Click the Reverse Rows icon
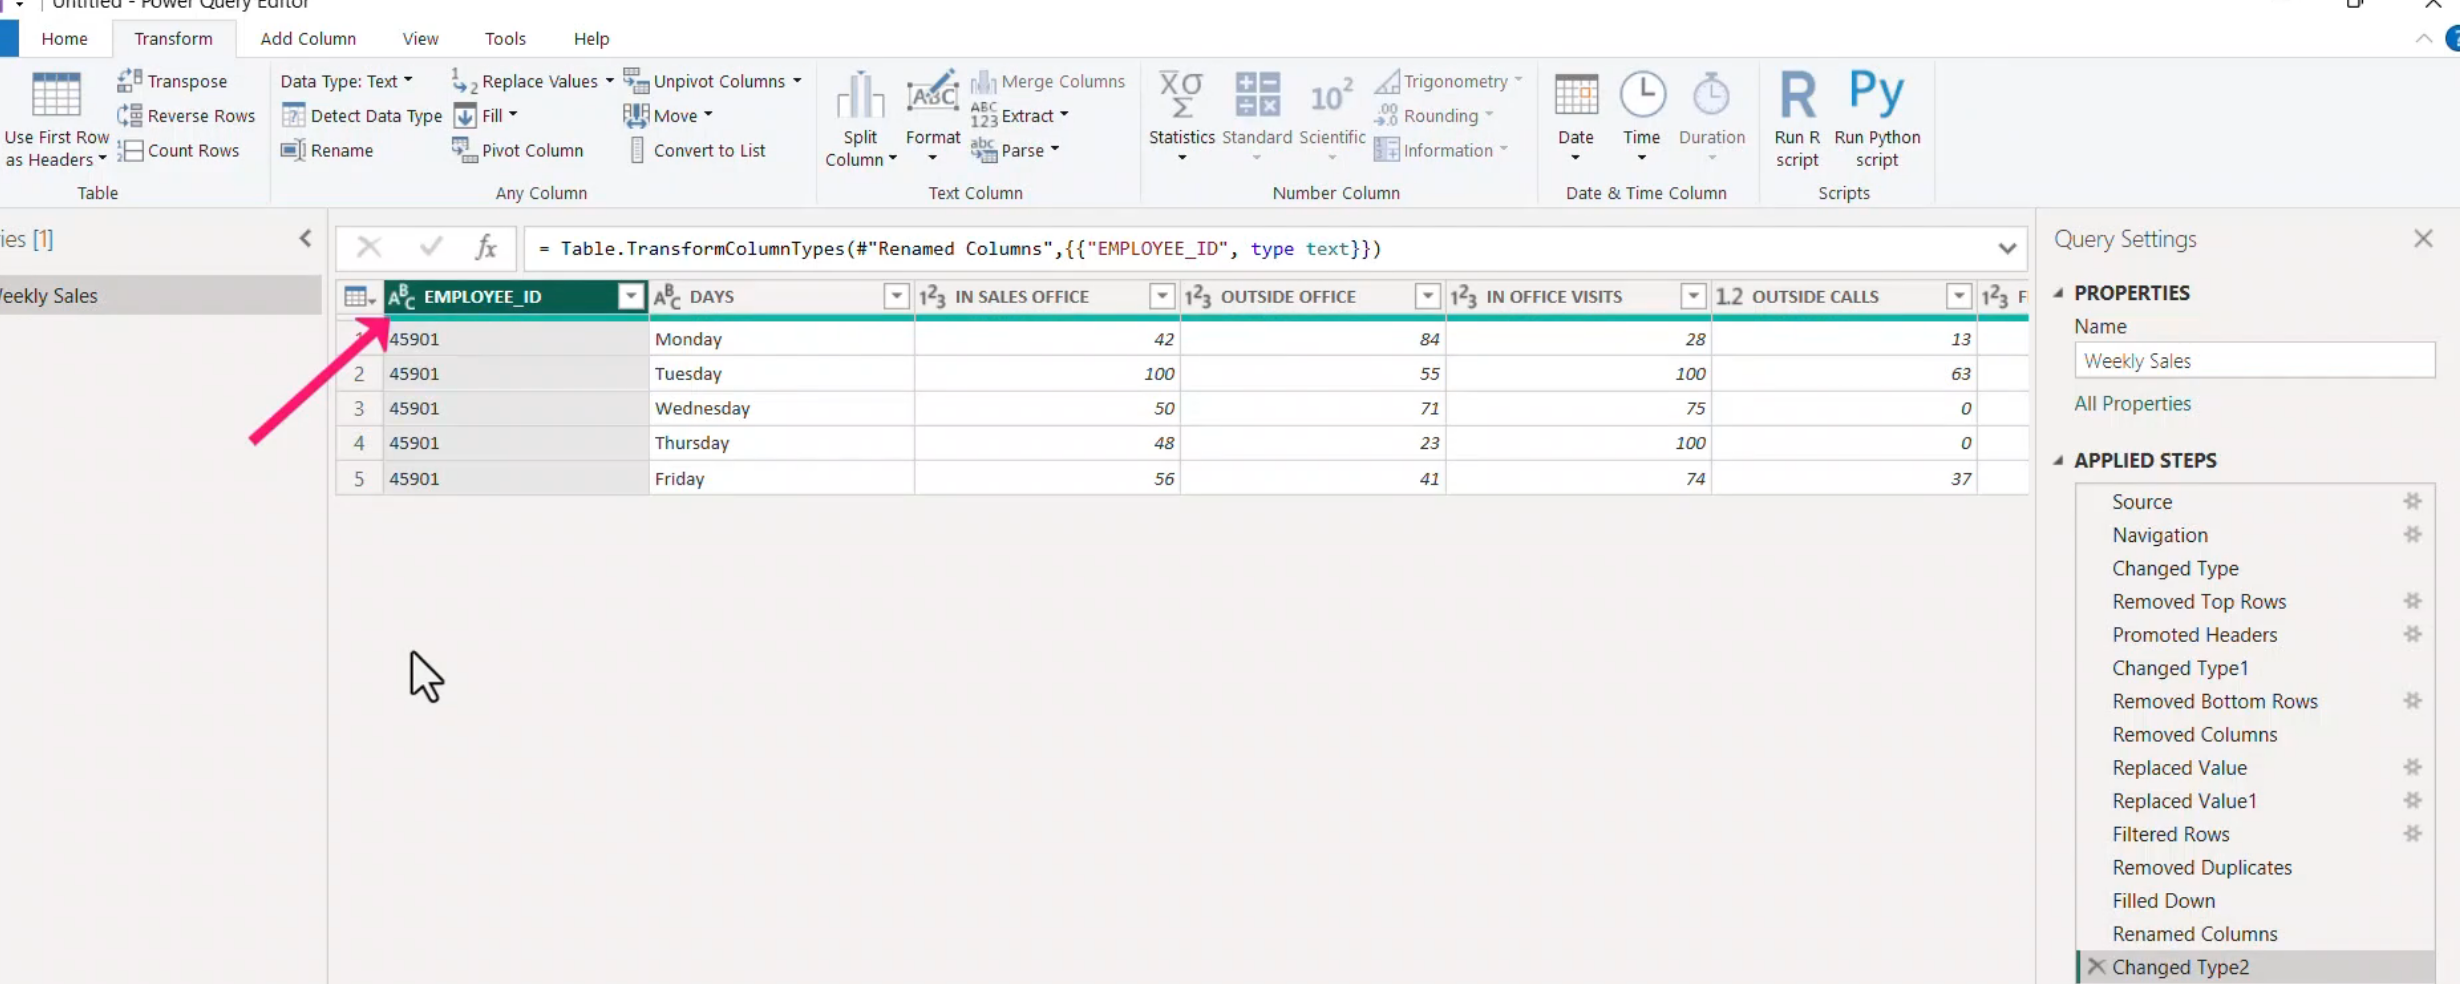2460x984 pixels. click(186, 115)
